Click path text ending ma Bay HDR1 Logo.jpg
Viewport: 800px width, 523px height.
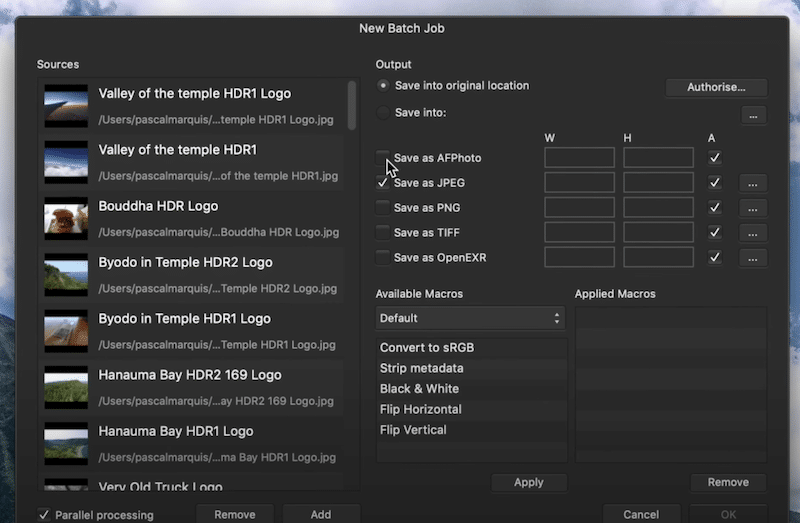click(217, 457)
